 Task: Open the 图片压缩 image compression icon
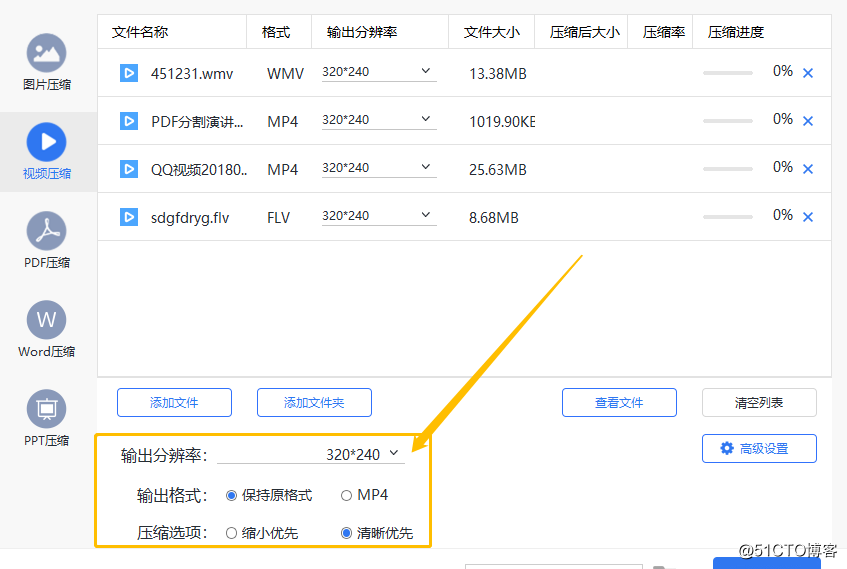pos(46,53)
